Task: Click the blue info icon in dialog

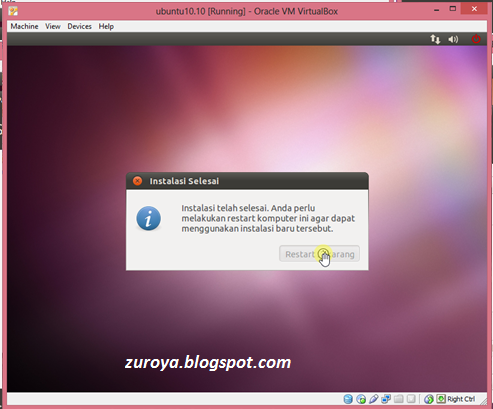Action: (149, 219)
